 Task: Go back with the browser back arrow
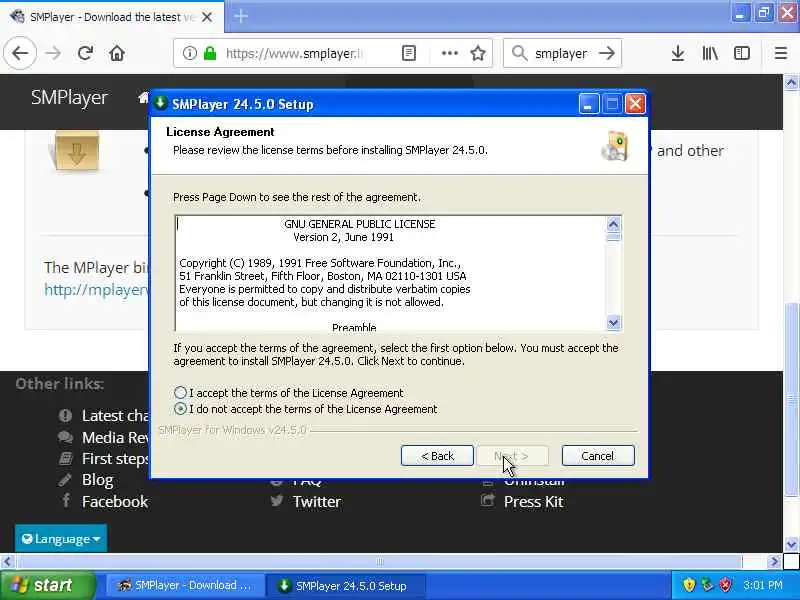click(20, 53)
